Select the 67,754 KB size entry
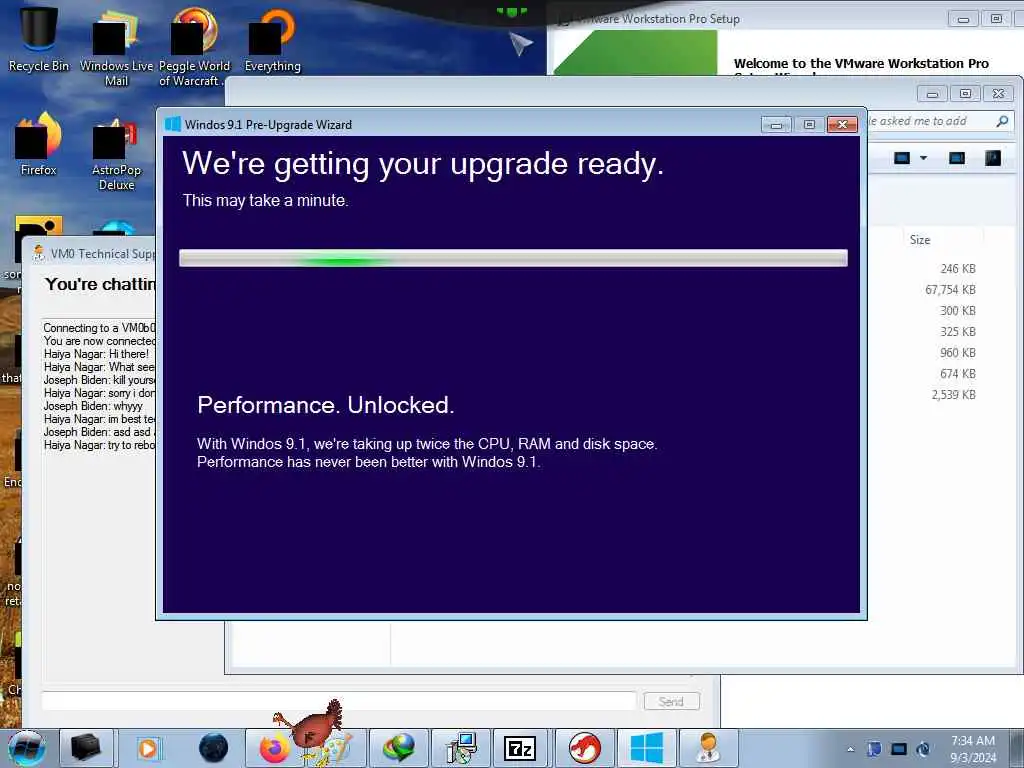The height and width of the screenshot is (768, 1024). [x=950, y=289]
